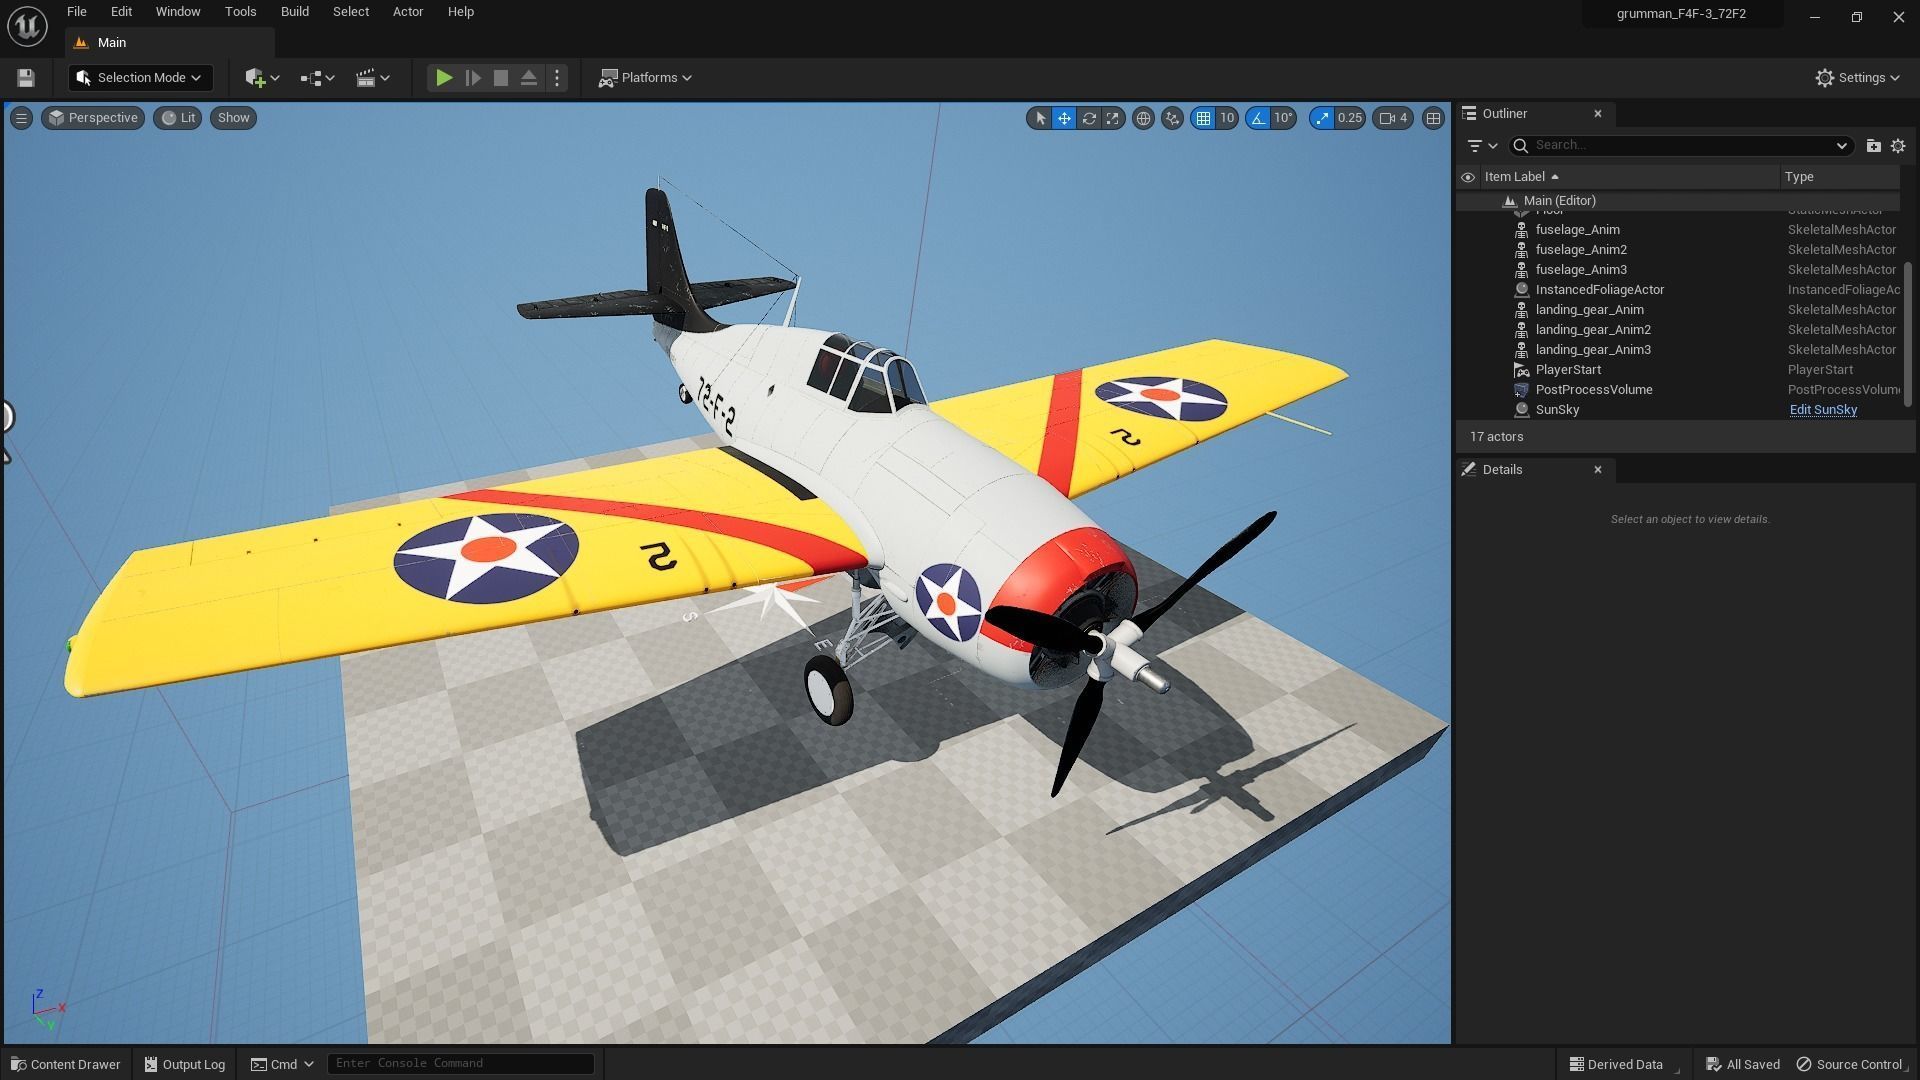Open the Actor menu

coord(408,12)
